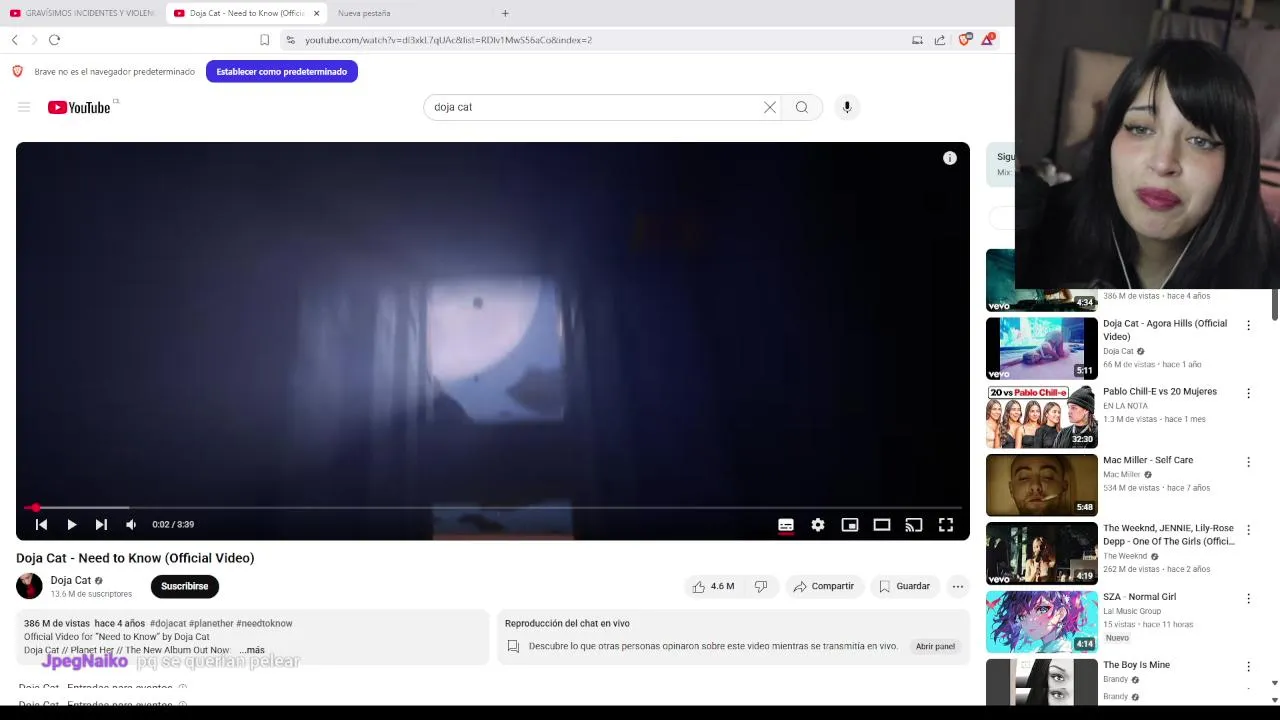The height and width of the screenshot is (720, 1280).
Task: Open options menu for The Boy Is Mine
Action: [x=1248, y=666]
